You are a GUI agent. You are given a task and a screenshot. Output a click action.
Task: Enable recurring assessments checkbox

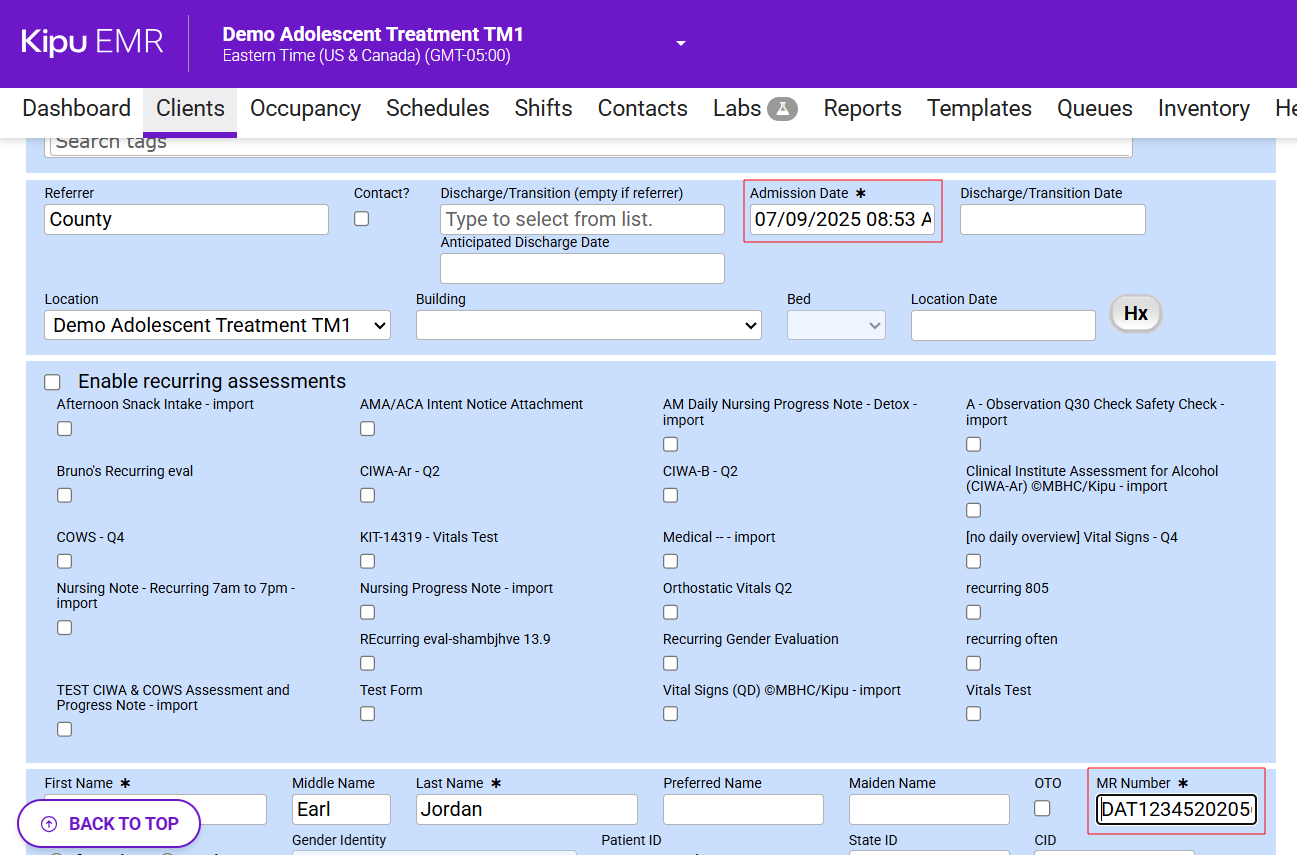pyautogui.click(x=53, y=382)
